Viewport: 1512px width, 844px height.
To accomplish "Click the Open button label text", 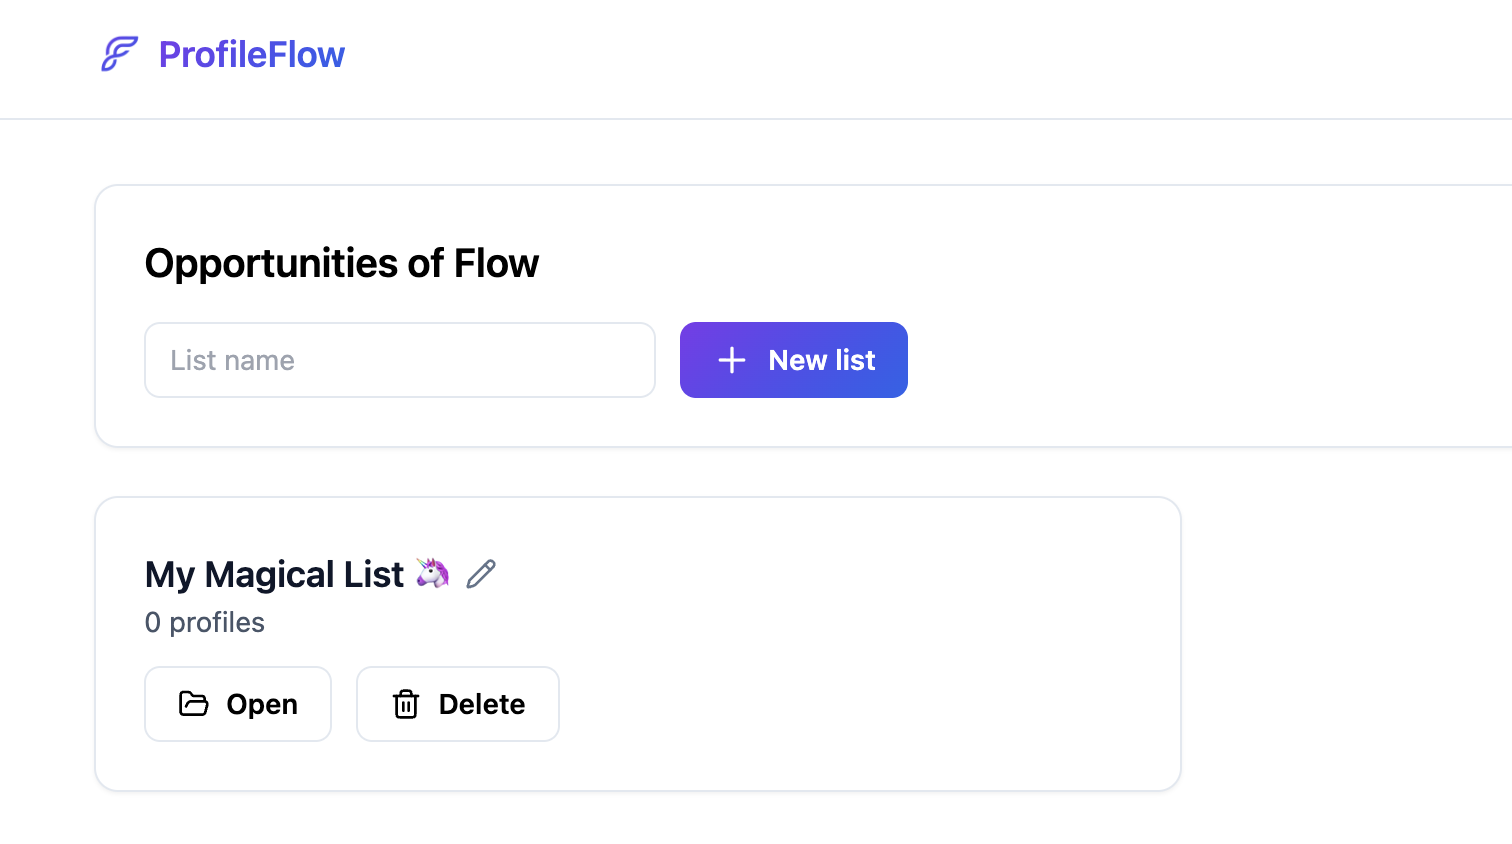I will tap(262, 704).
